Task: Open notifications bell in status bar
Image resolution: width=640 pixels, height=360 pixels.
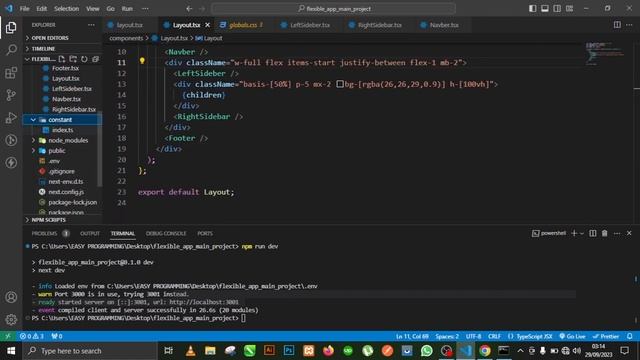Action: tap(630, 336)
